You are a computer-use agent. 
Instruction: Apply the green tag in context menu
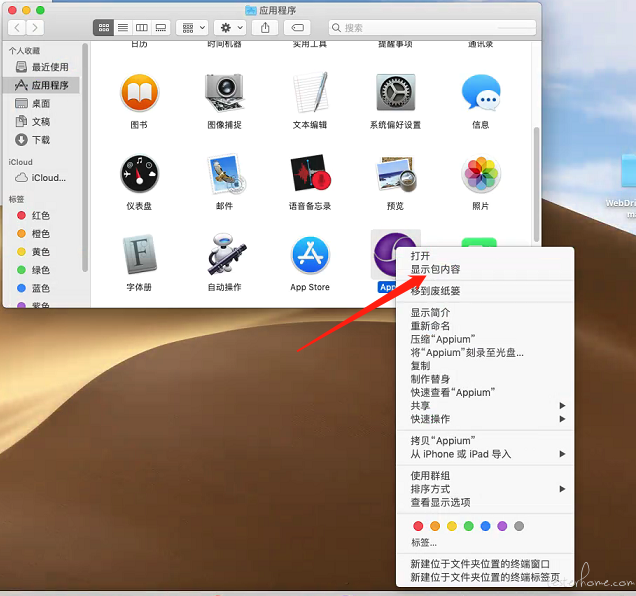point(468,526)
